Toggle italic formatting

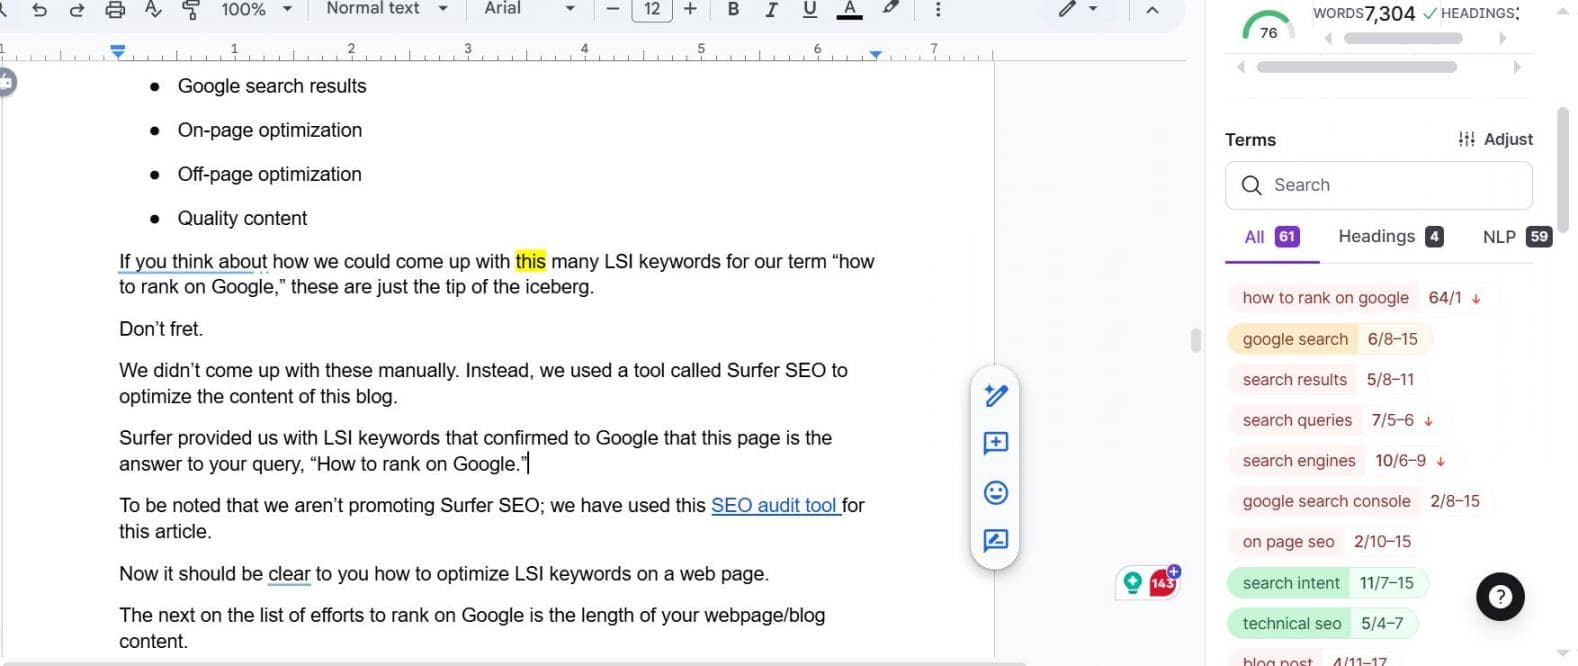click(x=771, y=10)
